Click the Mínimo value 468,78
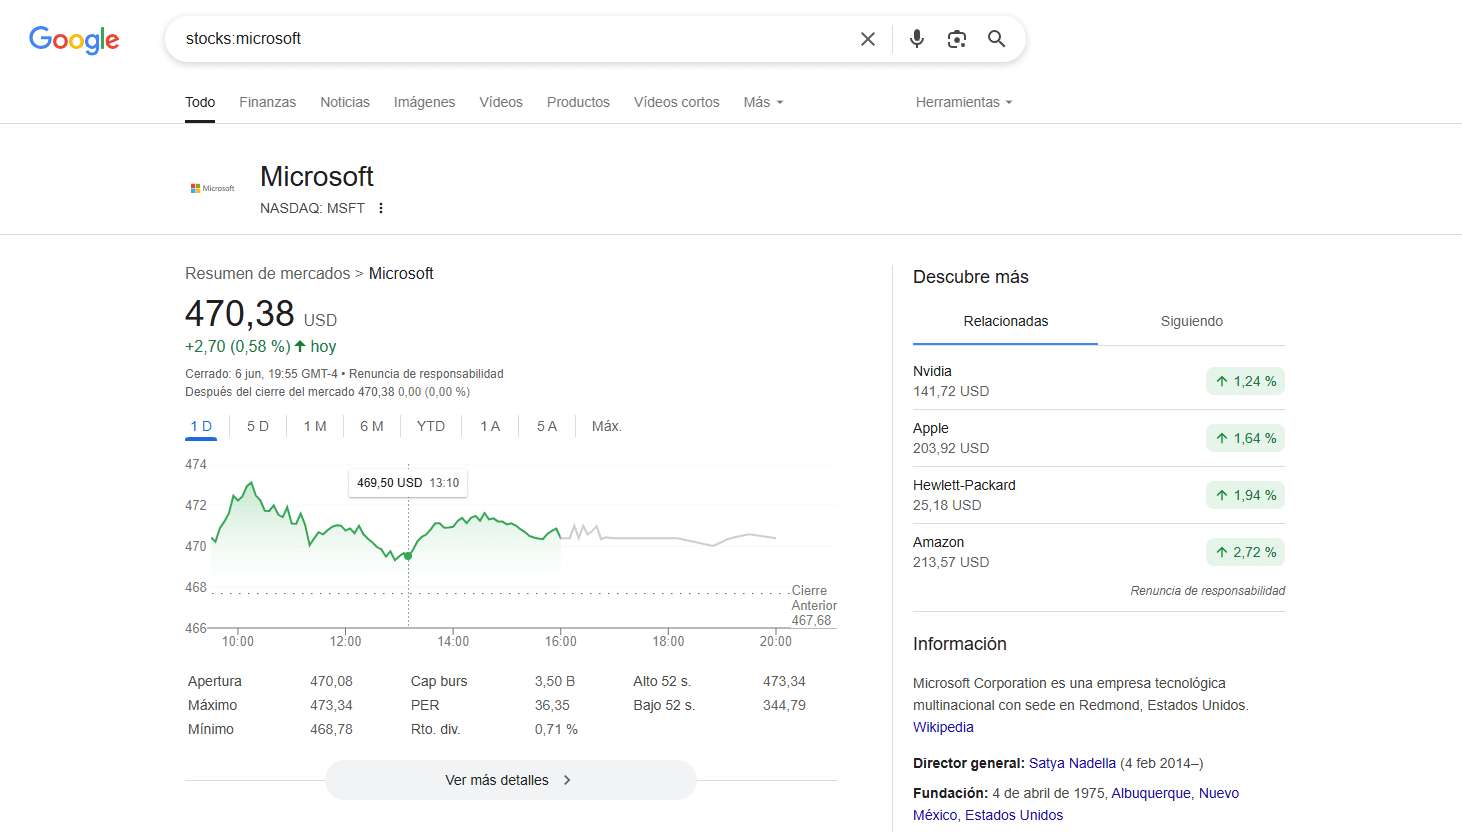Screen dimensions: 1462x832 click(331, 729)
